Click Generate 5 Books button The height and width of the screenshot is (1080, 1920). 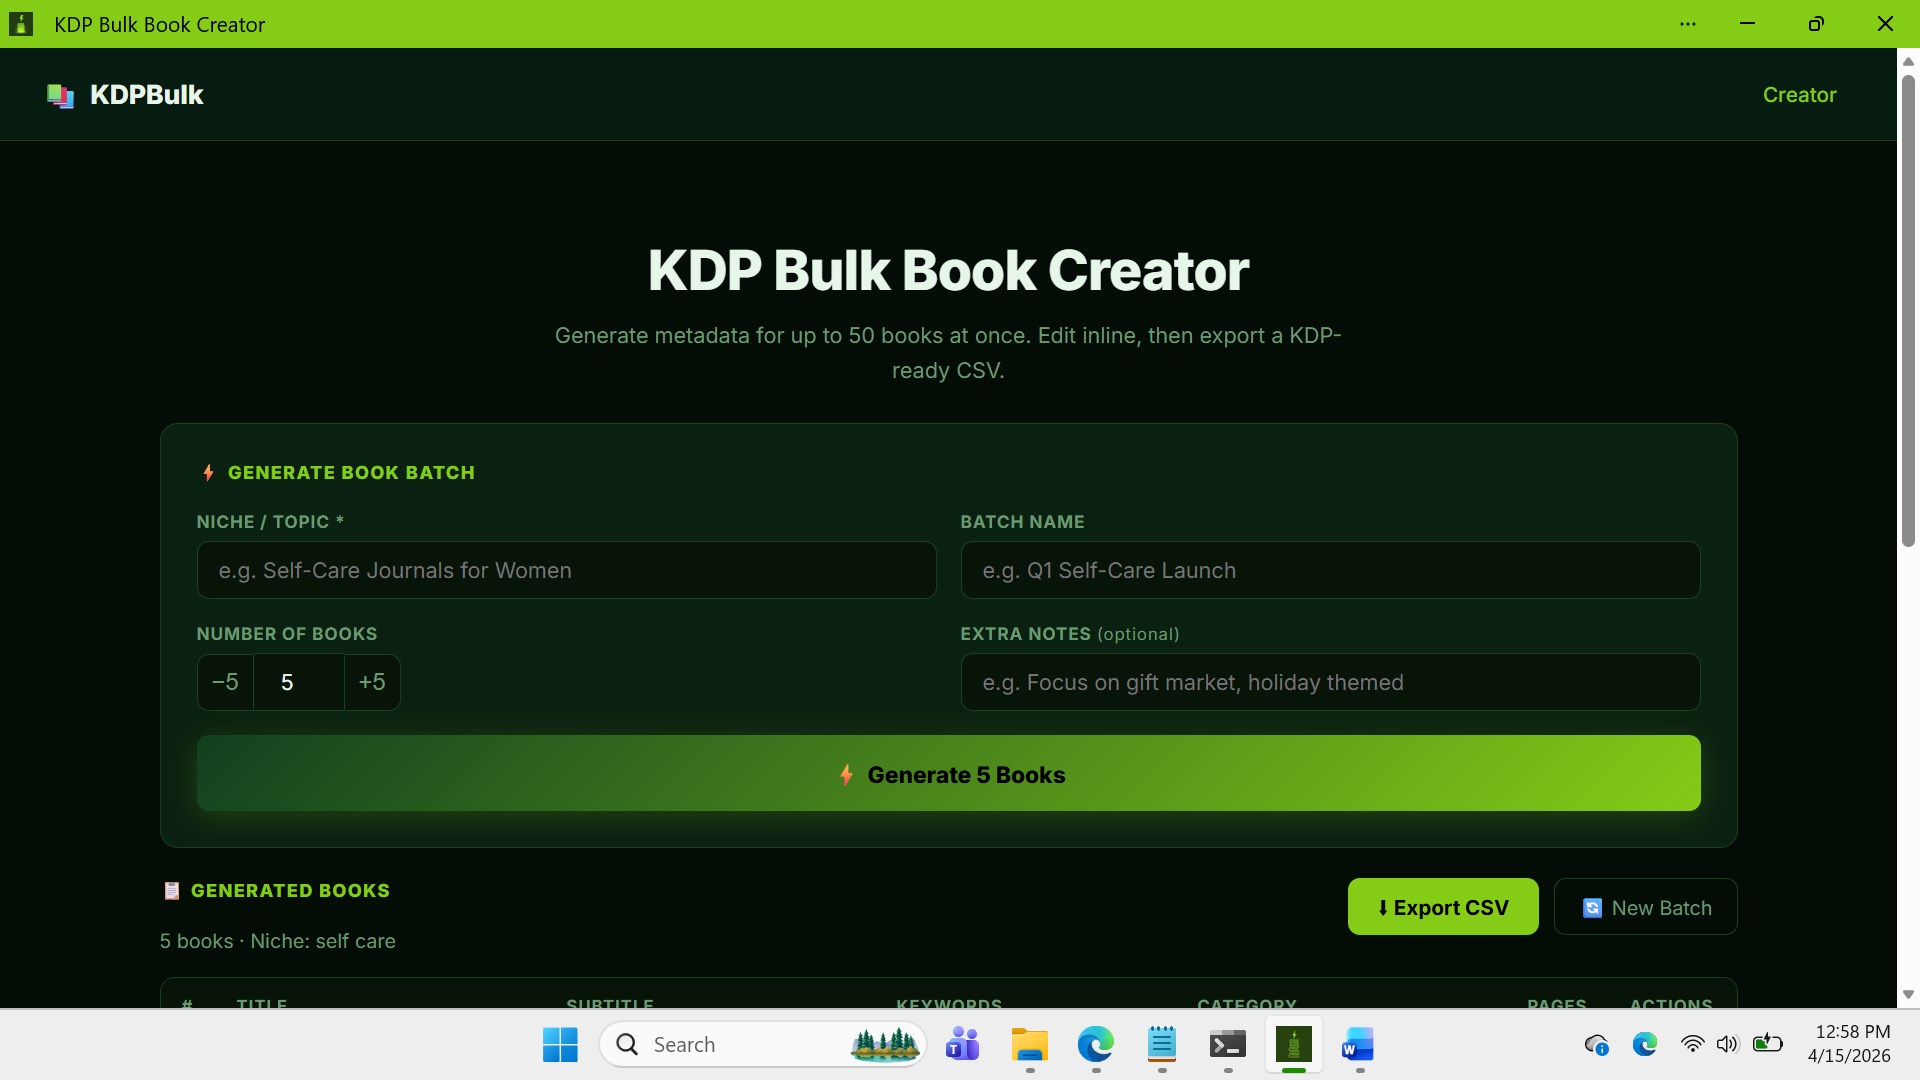pyautogui.click(x=948, y=773)
